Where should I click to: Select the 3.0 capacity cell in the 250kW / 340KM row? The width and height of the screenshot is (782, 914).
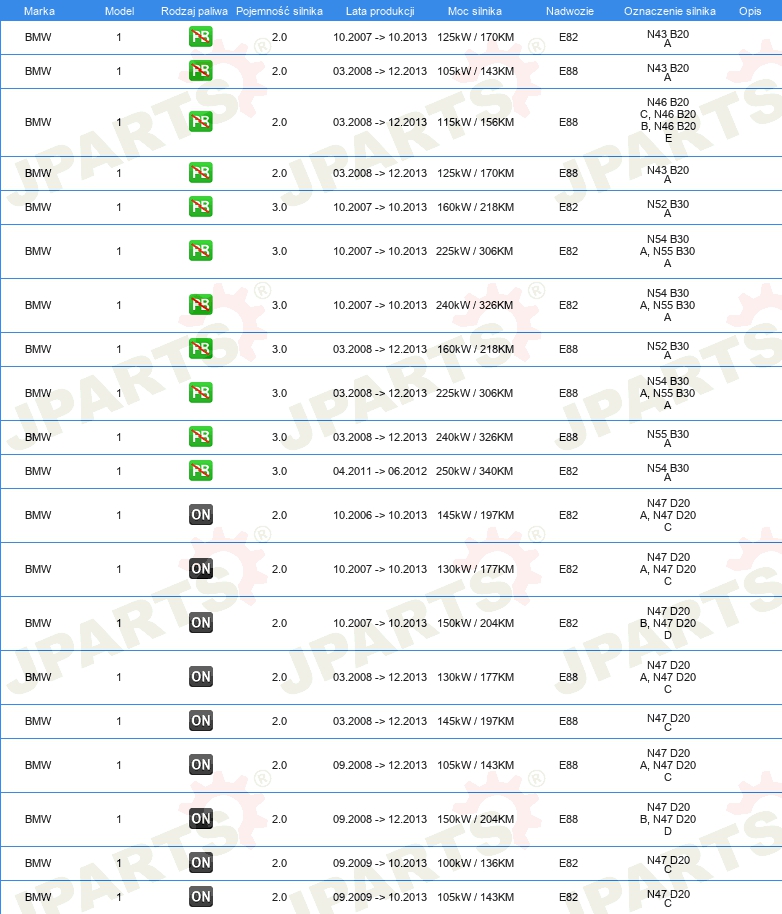pos(279,471)
